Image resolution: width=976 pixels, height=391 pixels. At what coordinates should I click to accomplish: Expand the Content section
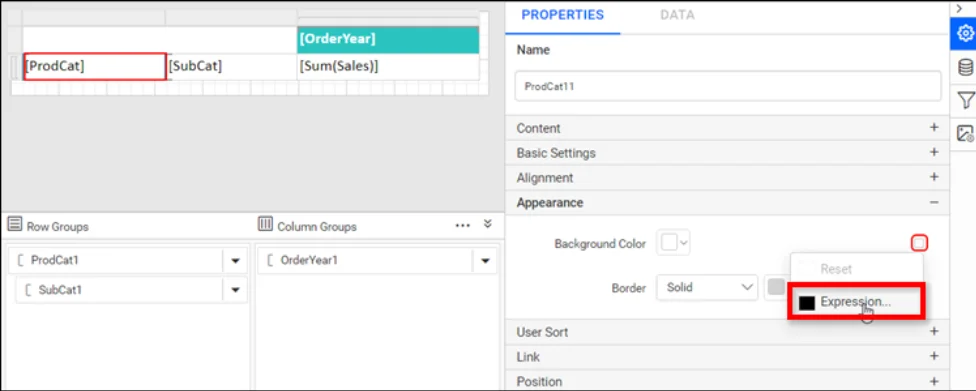click(x=728, y=128)
